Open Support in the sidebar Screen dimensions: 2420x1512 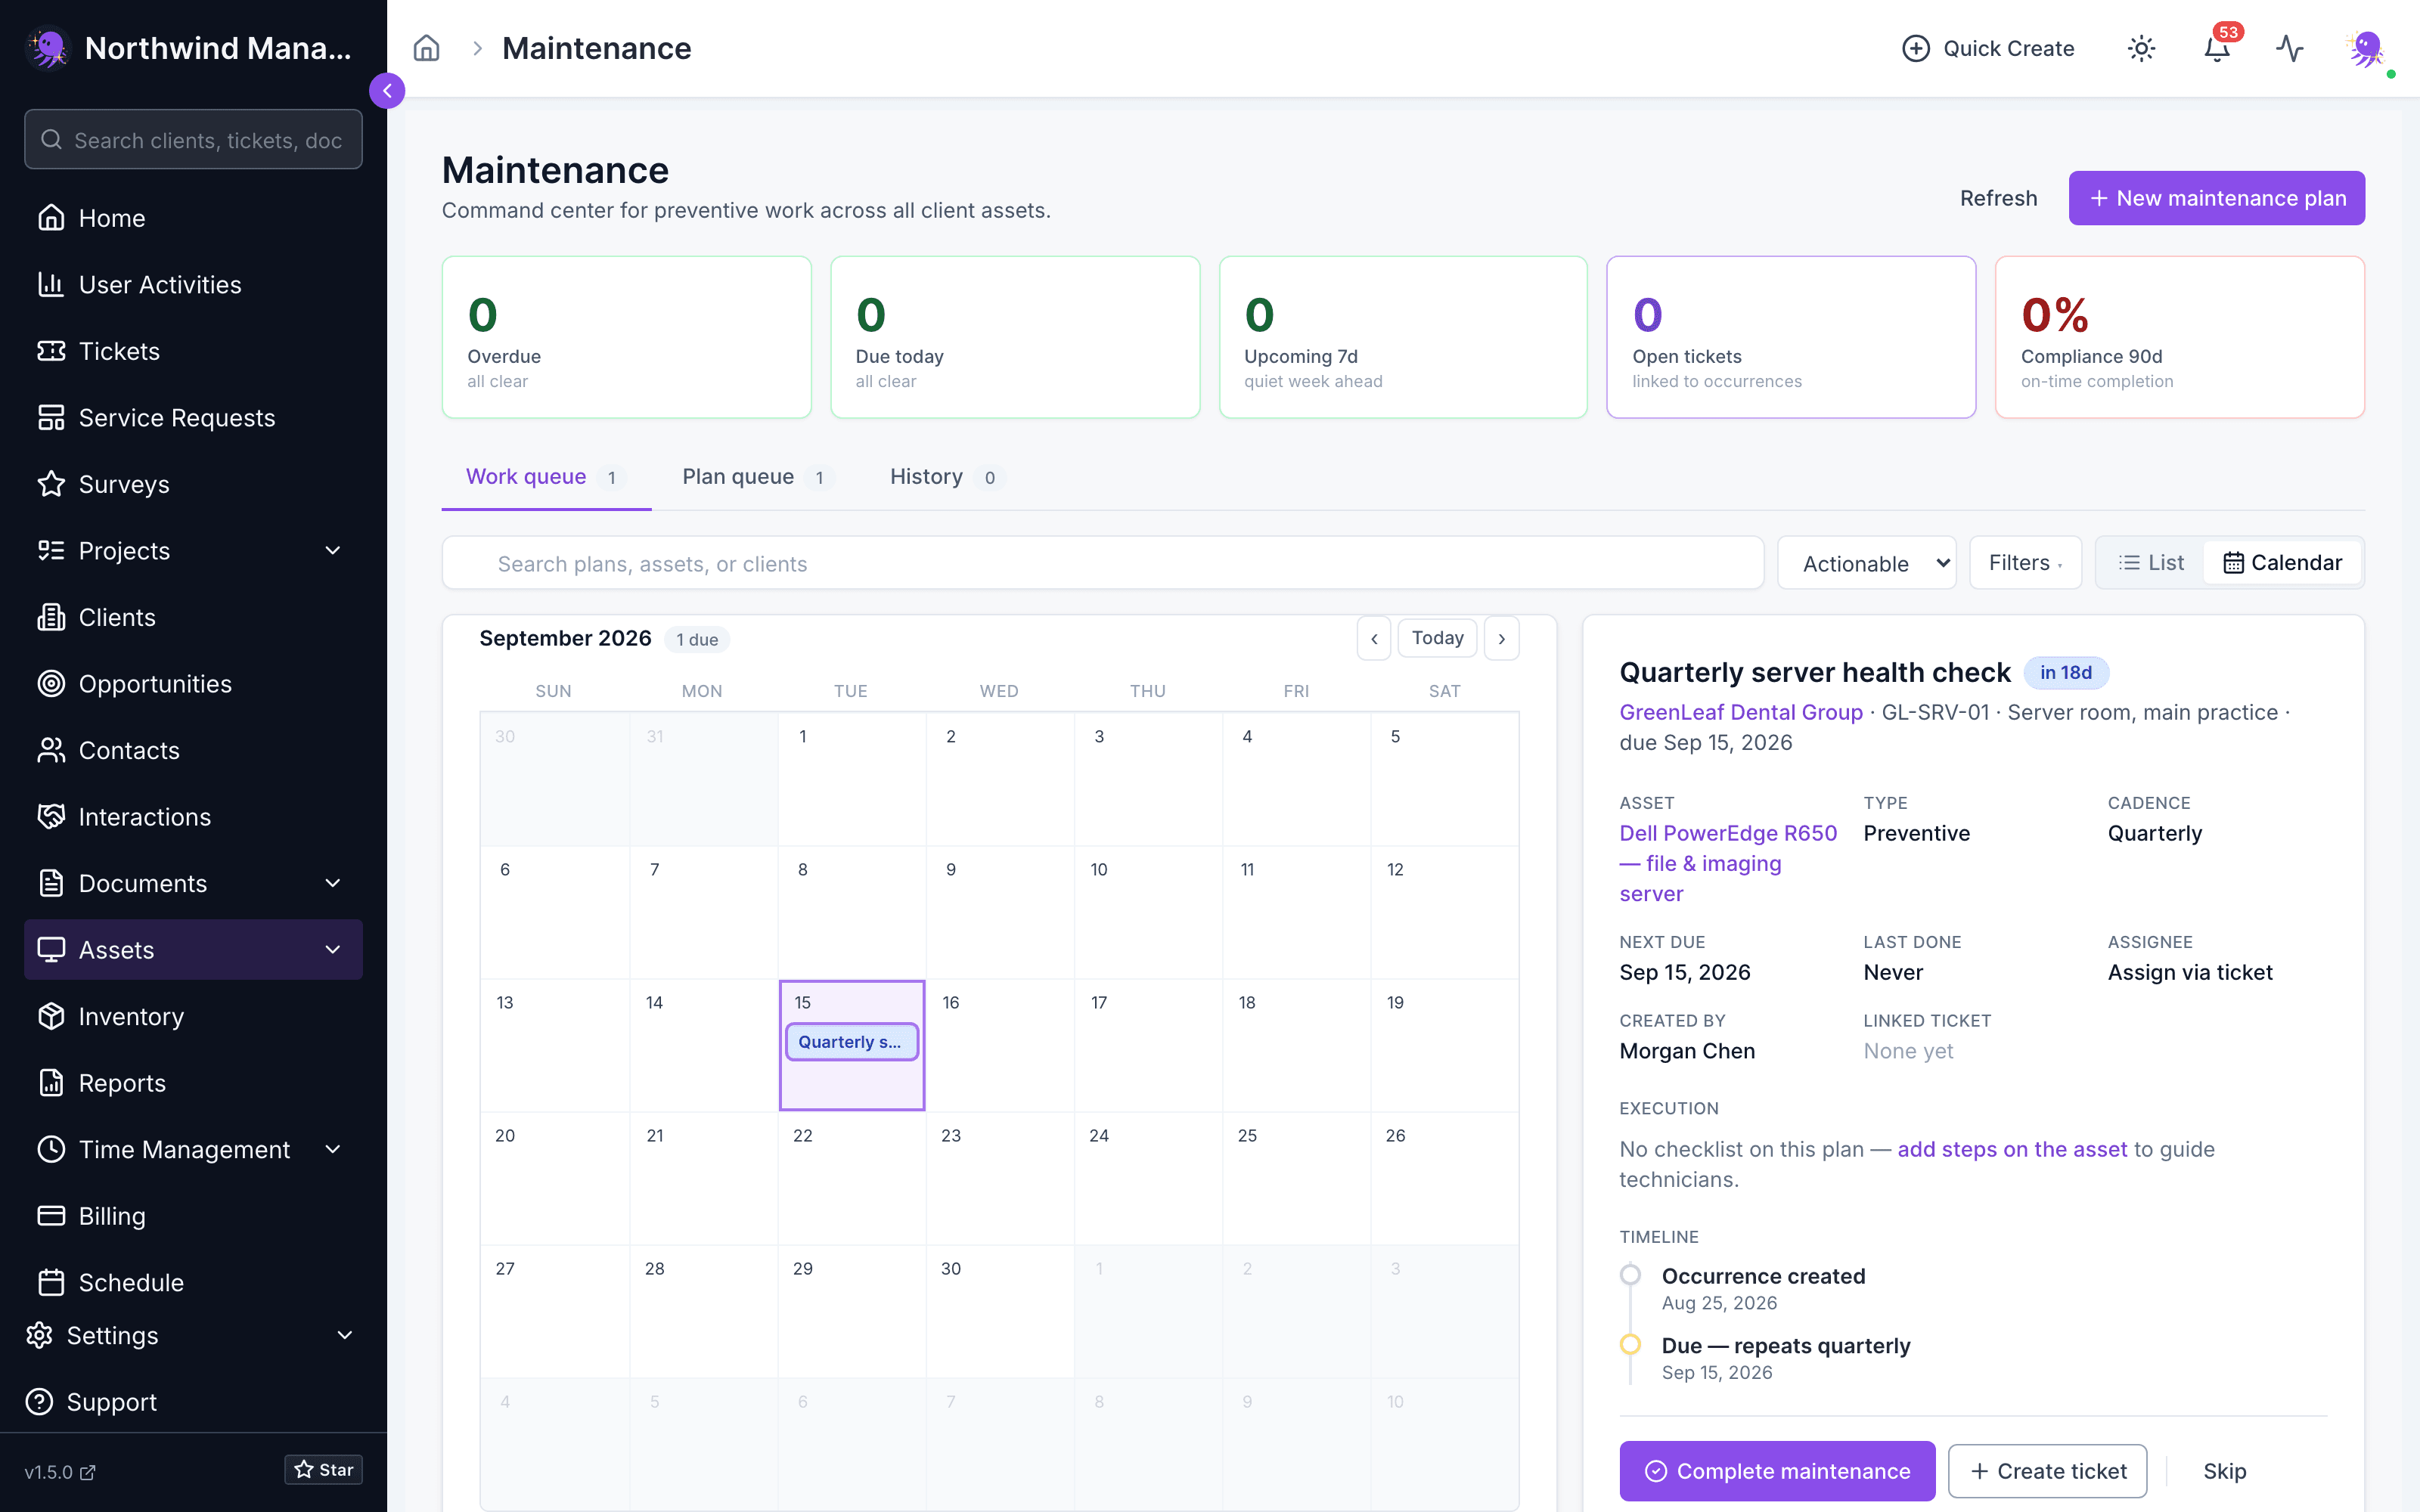(x=193, y=1402)
